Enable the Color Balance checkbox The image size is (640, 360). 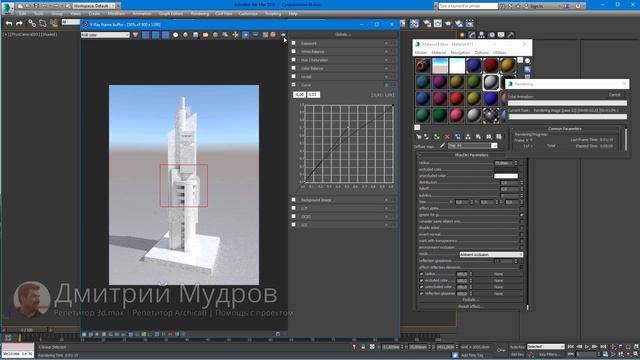(293, 68)
